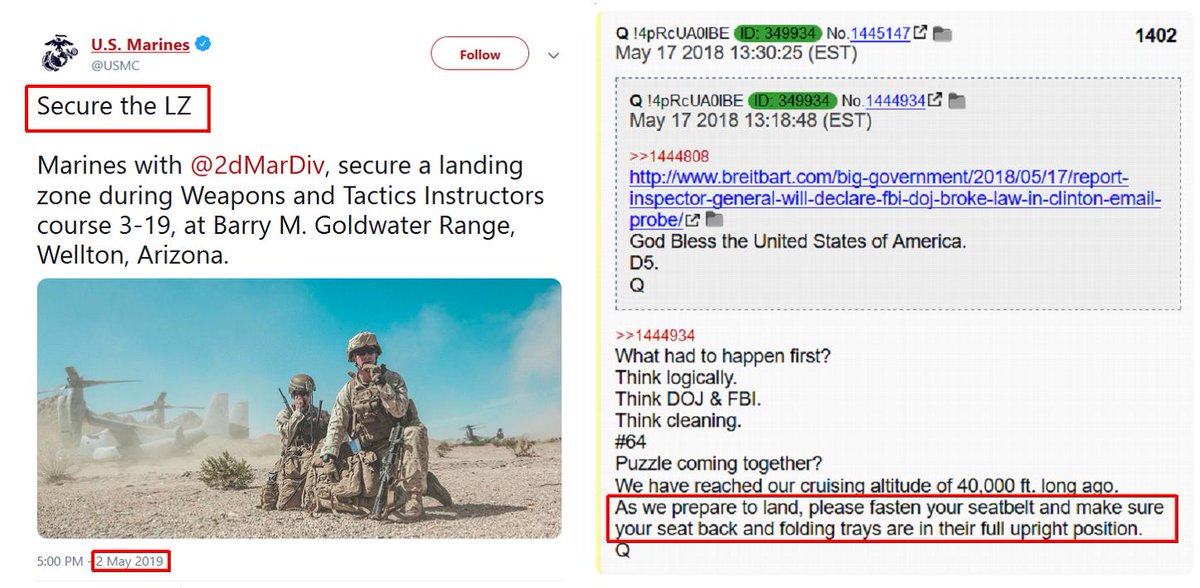Click folder icon after Breitbart URL
Screen dimensions: 1200x588
[x=714, y=219]
